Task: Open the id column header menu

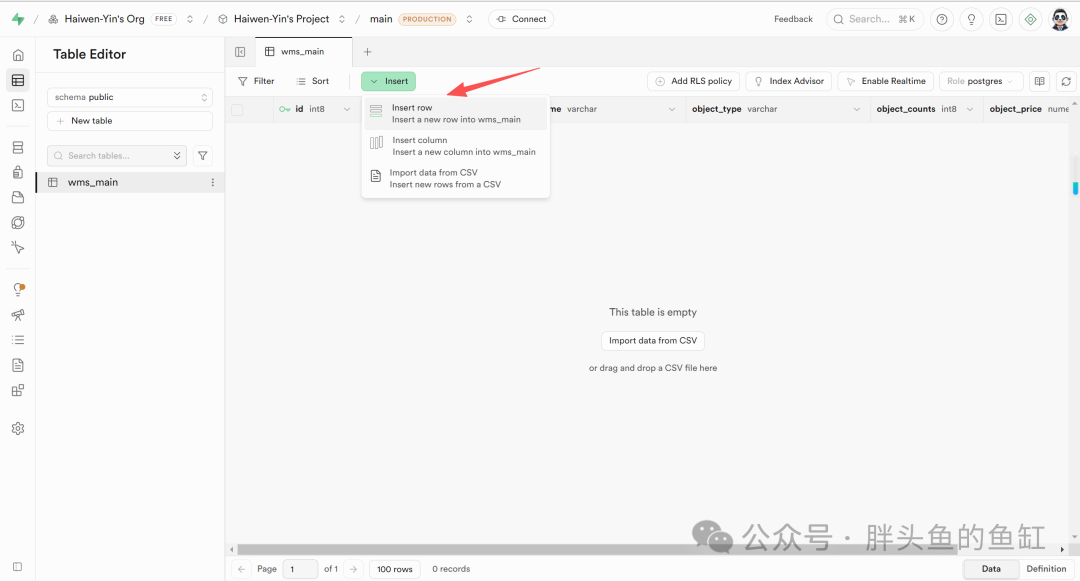Action: [x=346, y=109]
